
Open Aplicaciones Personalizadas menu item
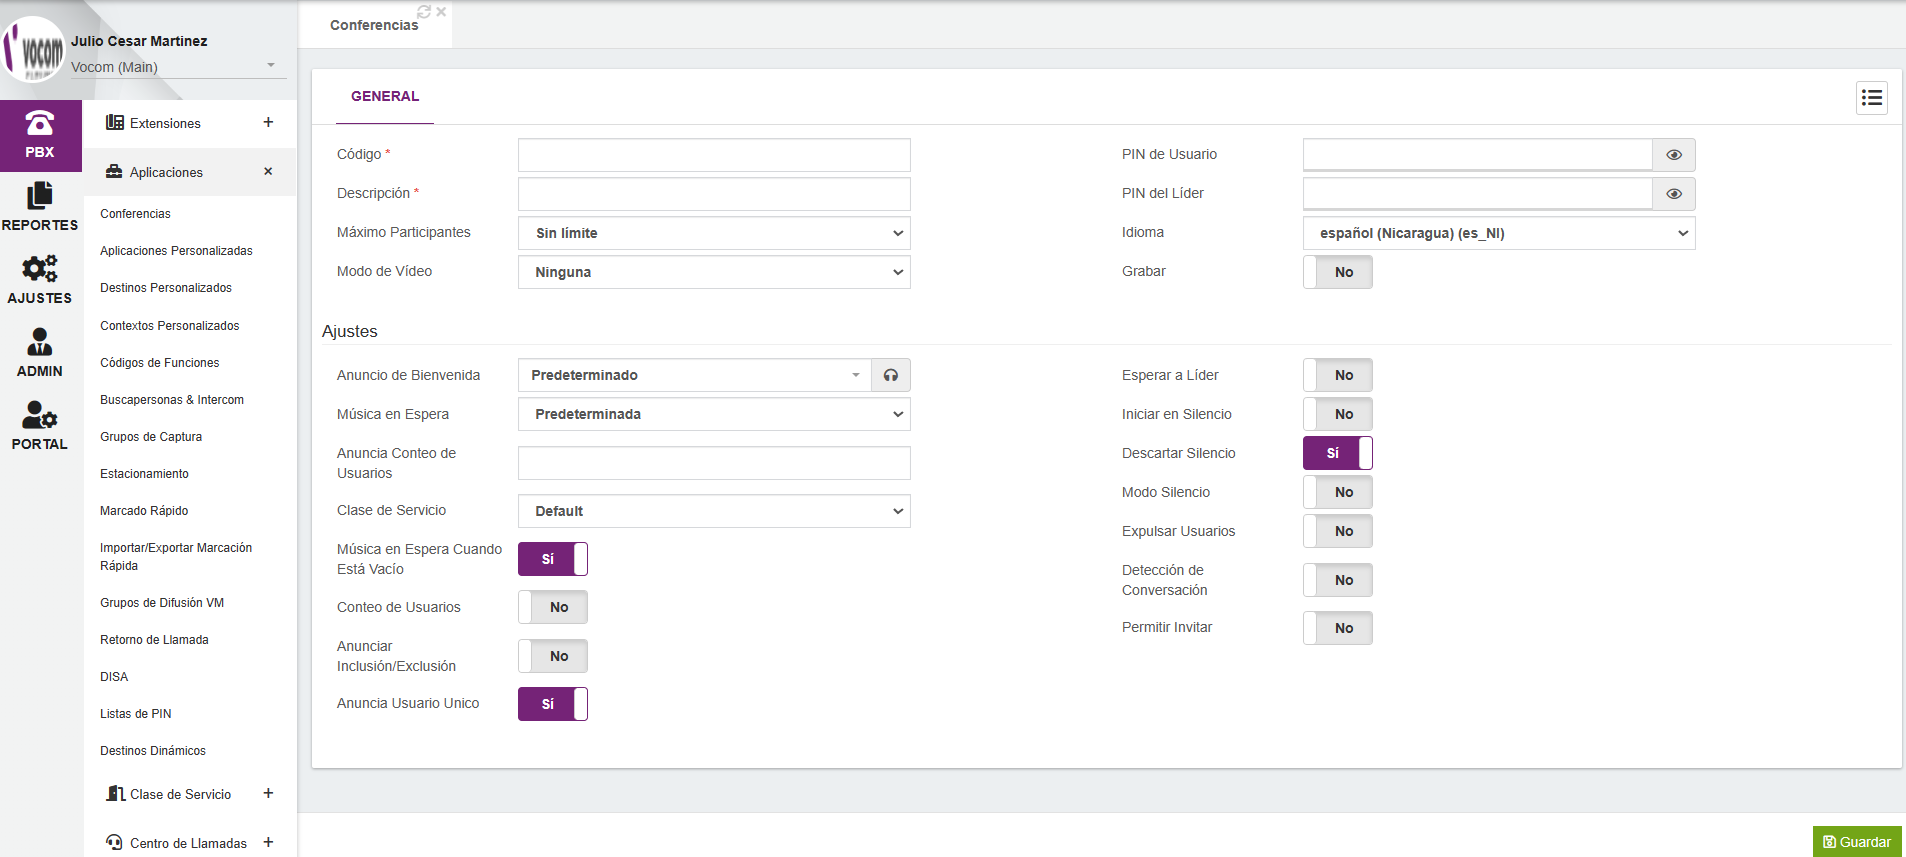tap(176, 251)
